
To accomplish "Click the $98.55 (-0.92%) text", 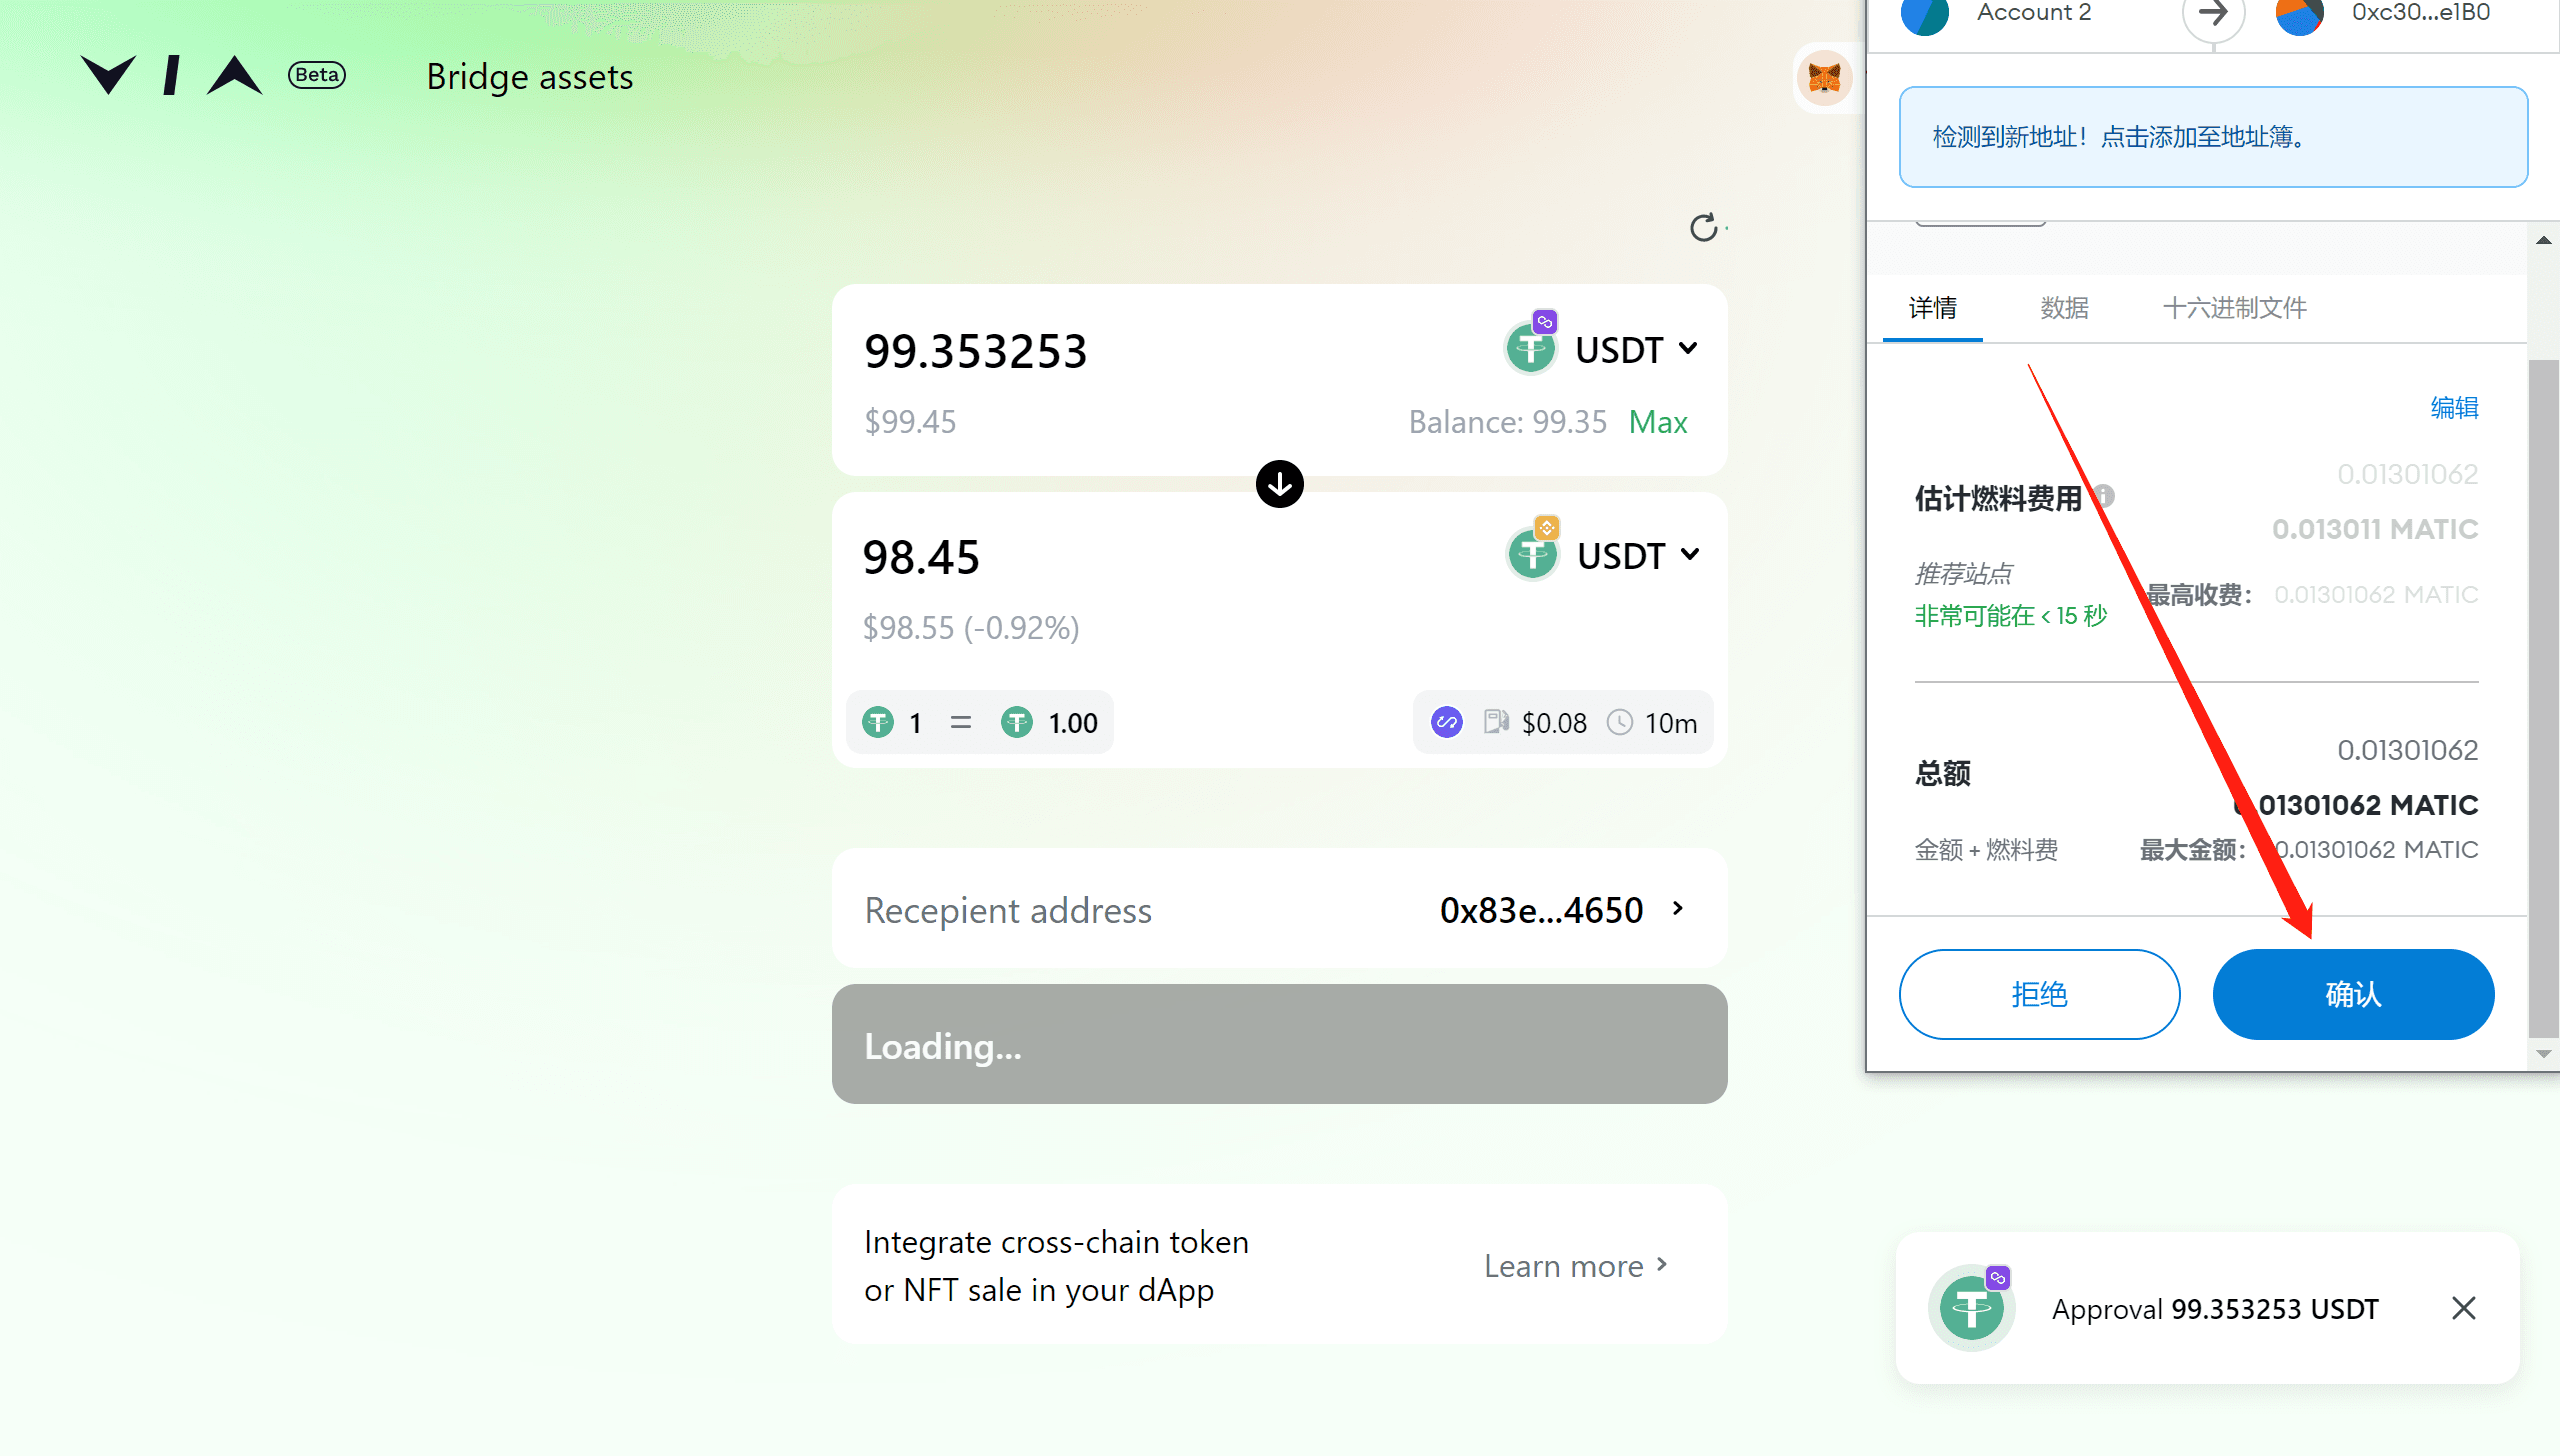I will point(971,627).
